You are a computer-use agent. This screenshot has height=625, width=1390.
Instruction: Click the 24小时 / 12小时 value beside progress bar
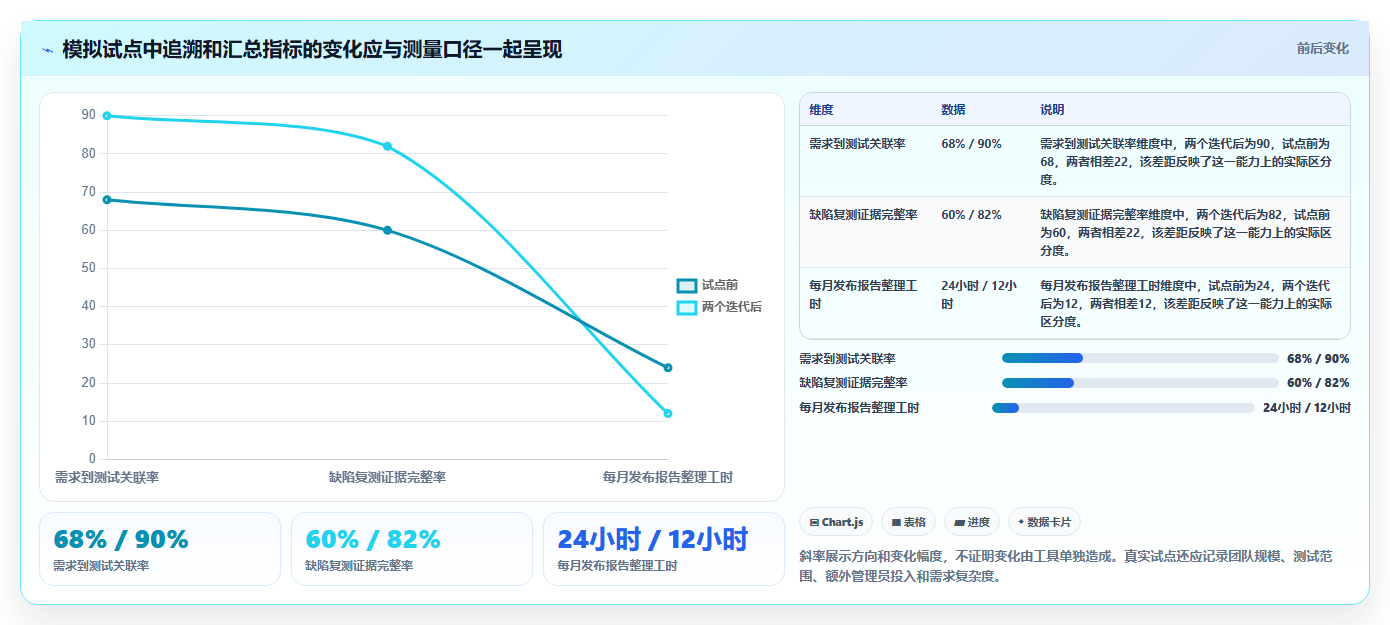(1307, 408)
